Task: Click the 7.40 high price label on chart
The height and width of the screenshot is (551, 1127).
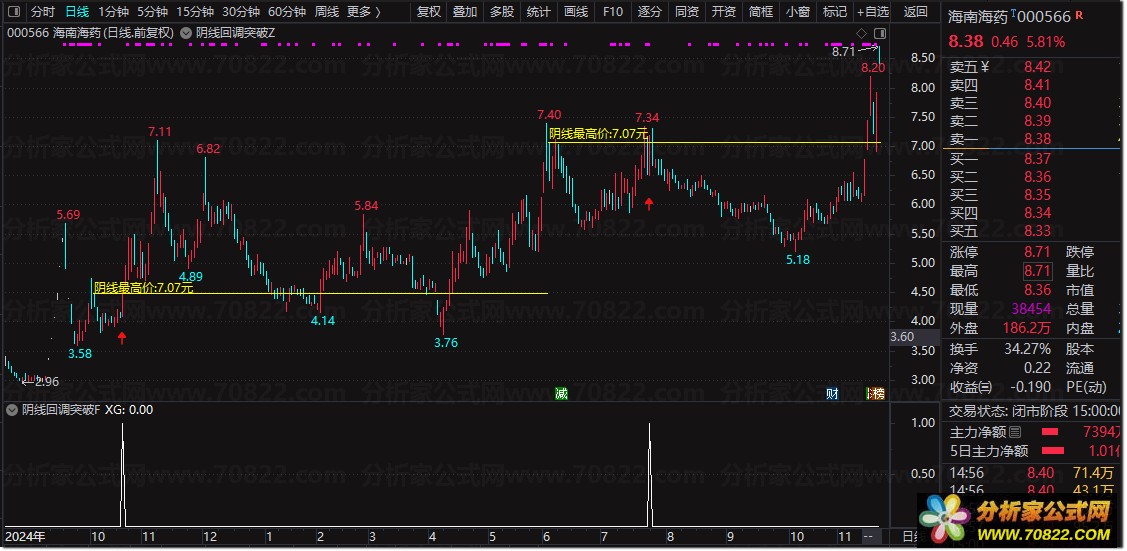Action: pyautogui.click(x=549, y=115)
